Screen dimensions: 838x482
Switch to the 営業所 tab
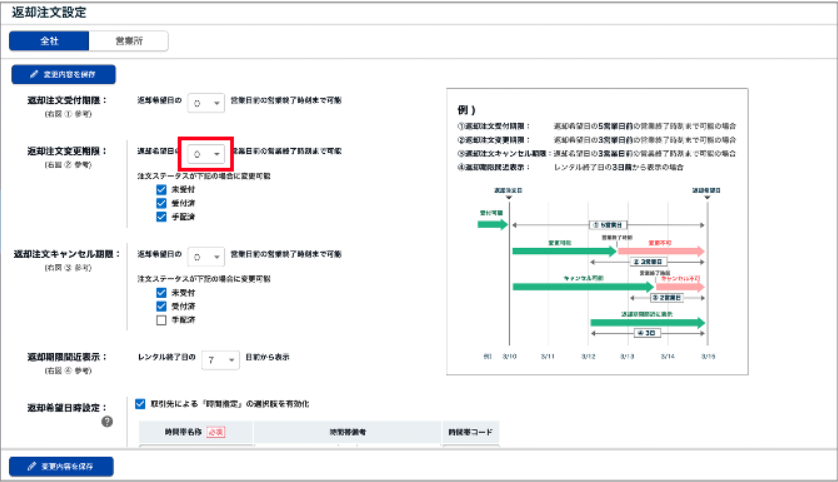(x=128, y=41)
